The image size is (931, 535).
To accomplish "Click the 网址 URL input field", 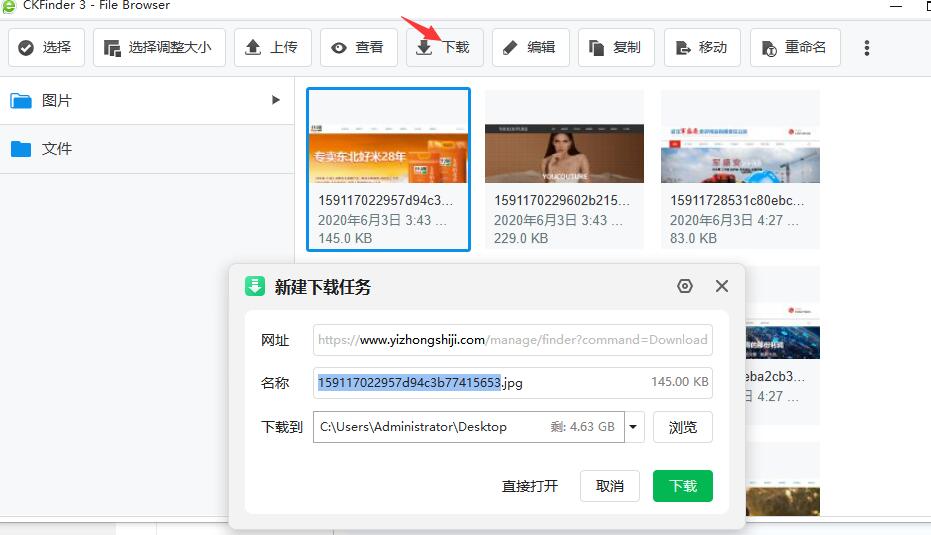I will (512, 340).
